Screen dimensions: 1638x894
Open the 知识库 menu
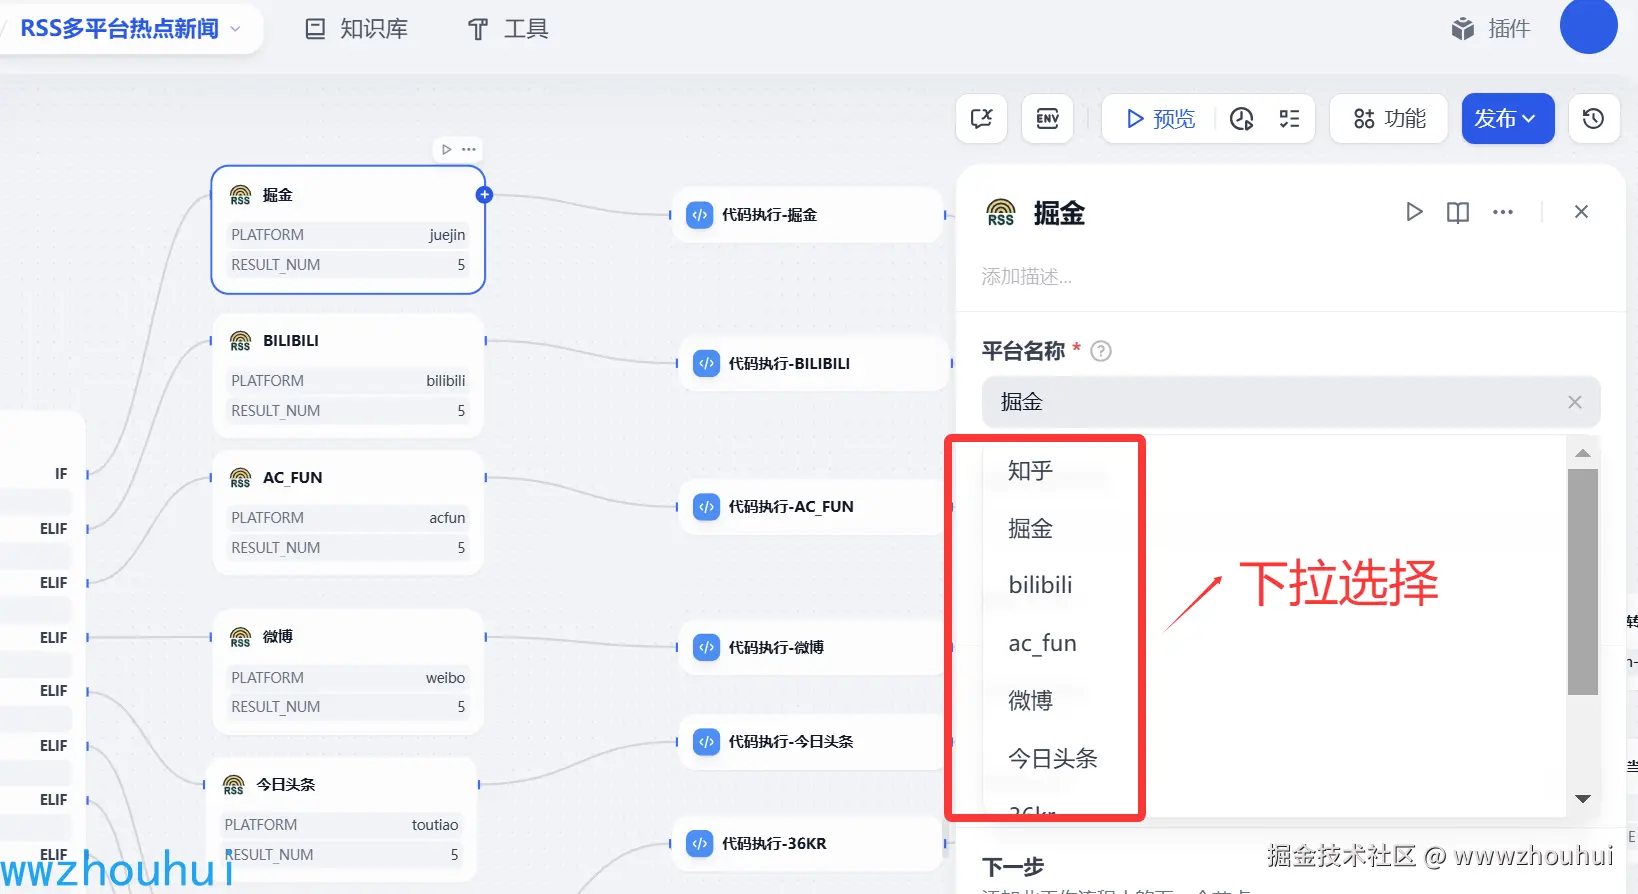click(356, 29)
